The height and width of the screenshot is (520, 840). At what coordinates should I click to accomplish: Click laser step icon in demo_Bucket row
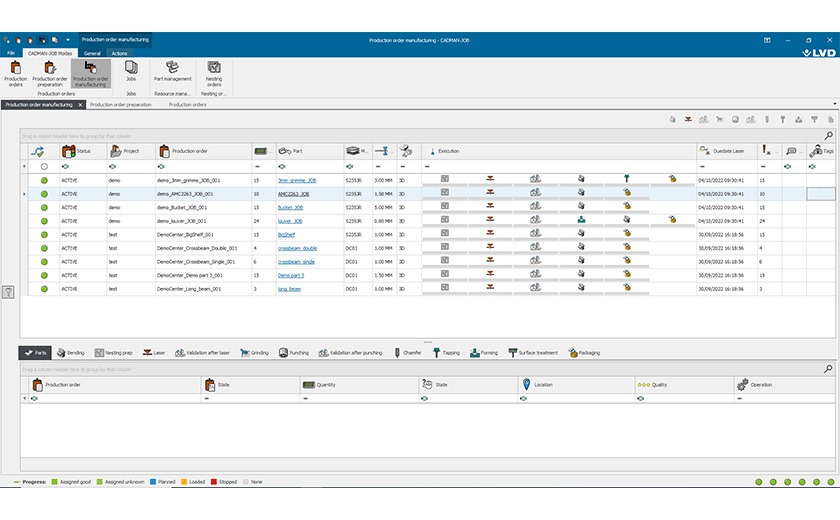point(490,206)
